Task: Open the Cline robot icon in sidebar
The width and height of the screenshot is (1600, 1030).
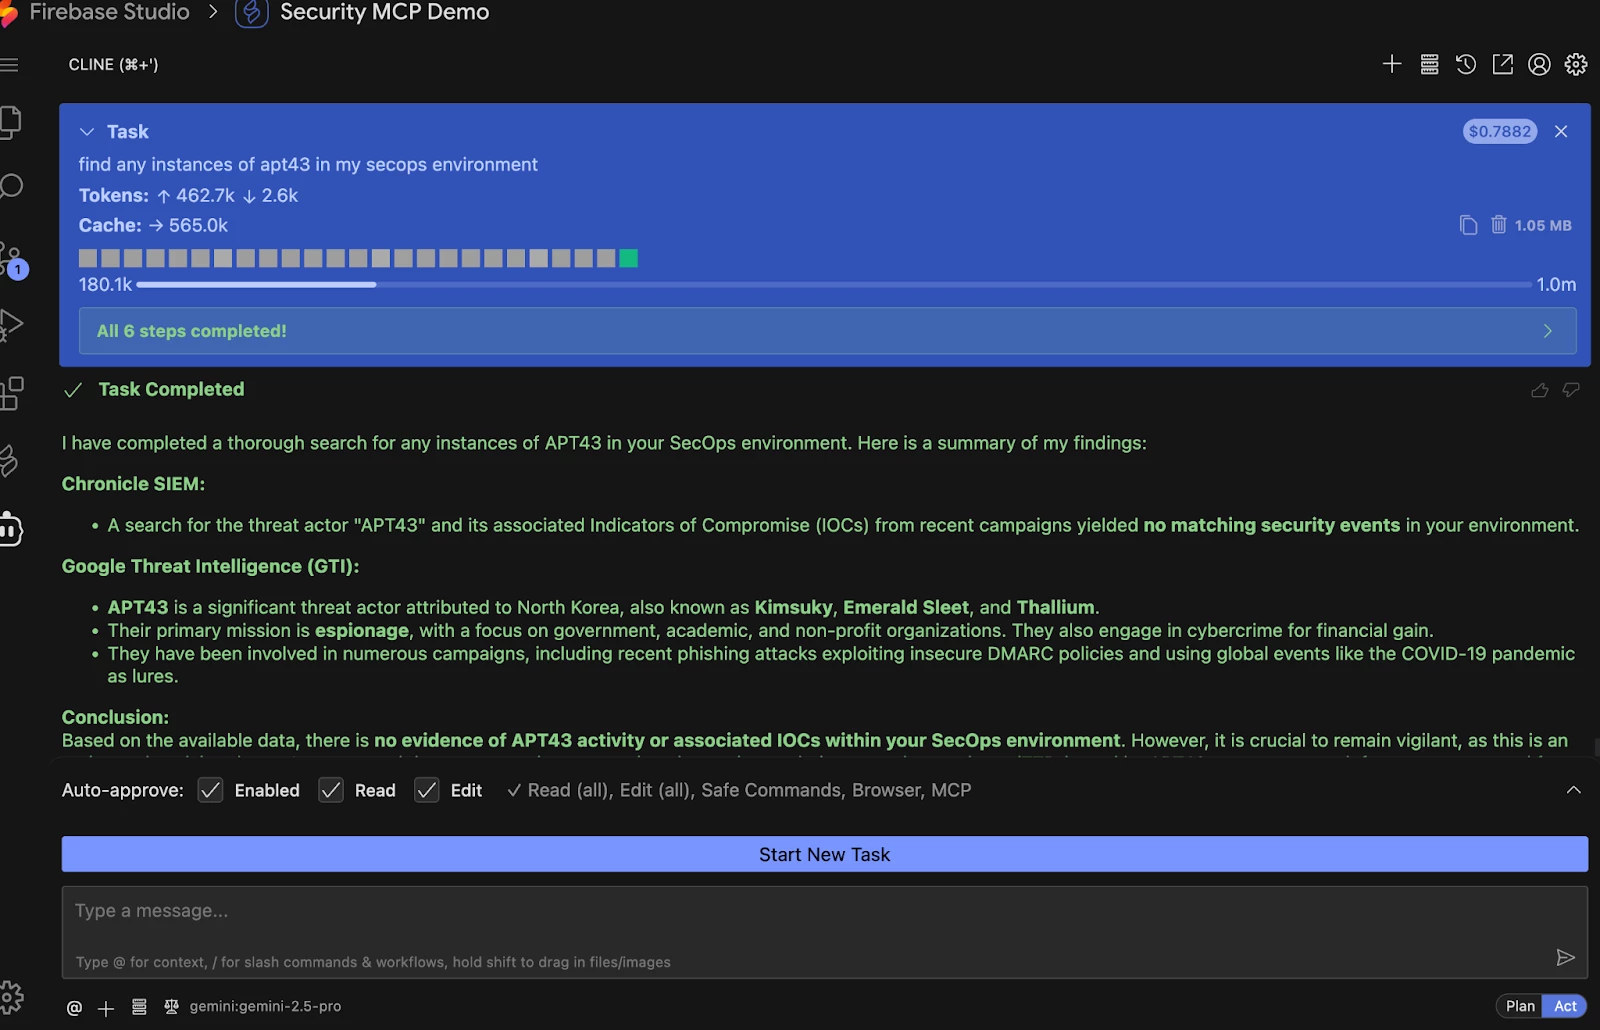Action: (x=10, y=529)
